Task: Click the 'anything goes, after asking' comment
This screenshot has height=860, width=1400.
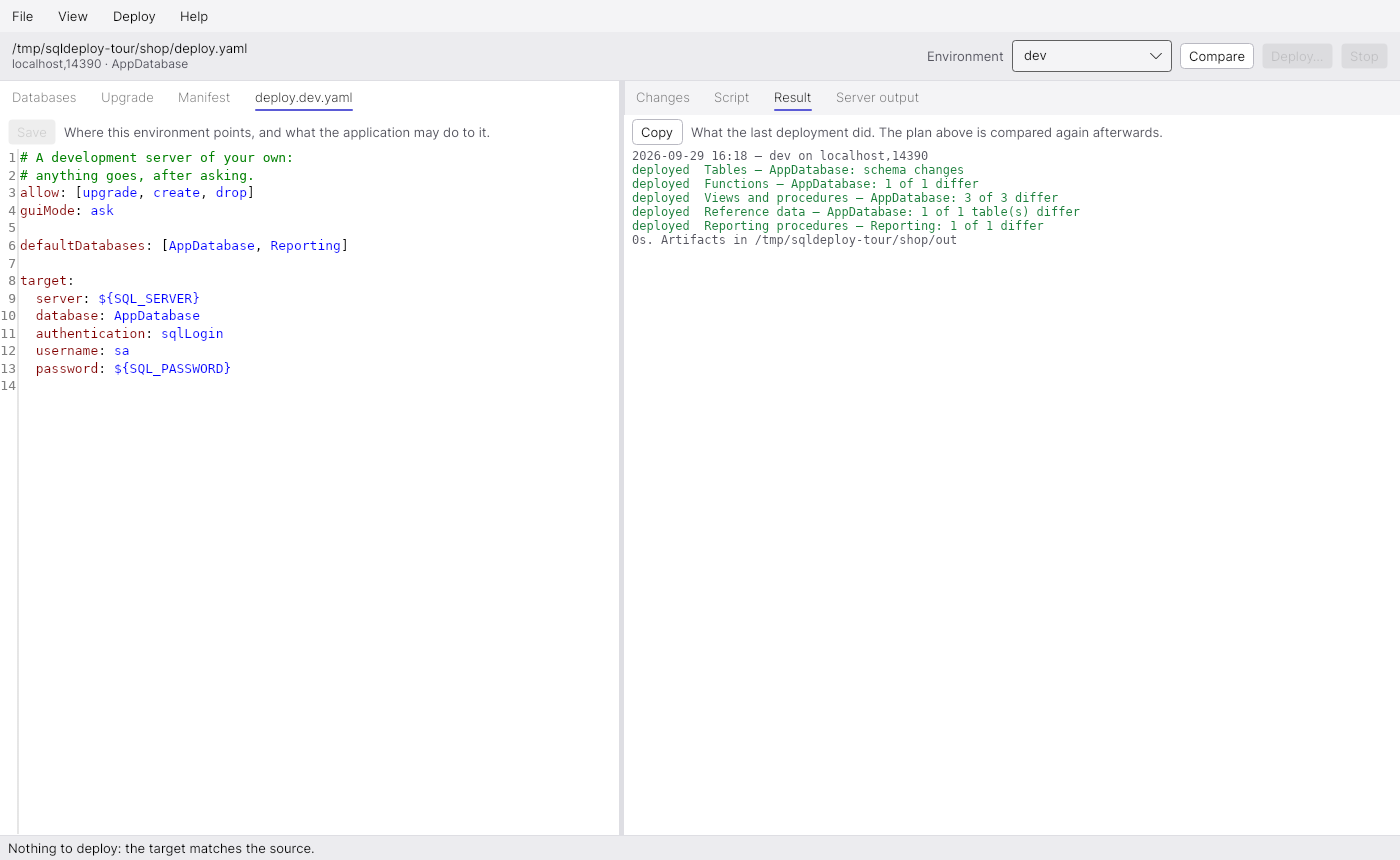Action: click(137, 175)
